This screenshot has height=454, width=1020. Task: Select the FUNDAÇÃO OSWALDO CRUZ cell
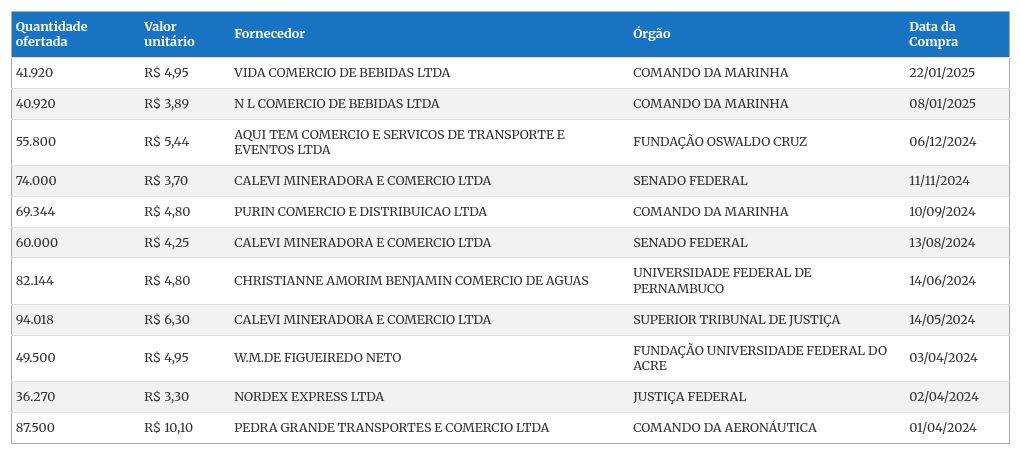(x=719, y=142)
